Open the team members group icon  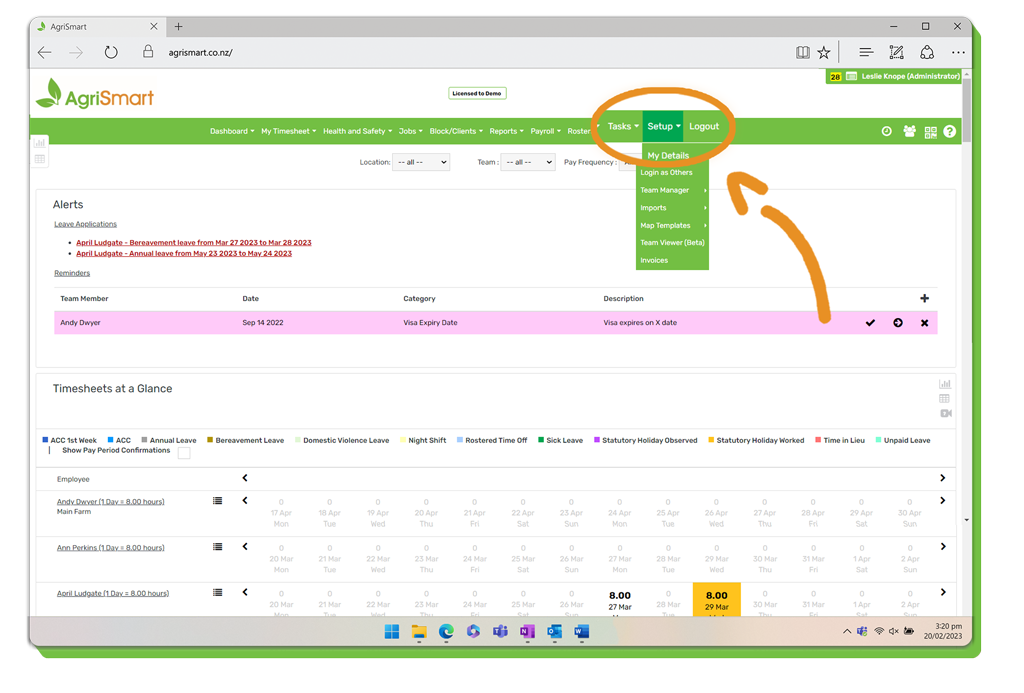(x=909, y=132)
